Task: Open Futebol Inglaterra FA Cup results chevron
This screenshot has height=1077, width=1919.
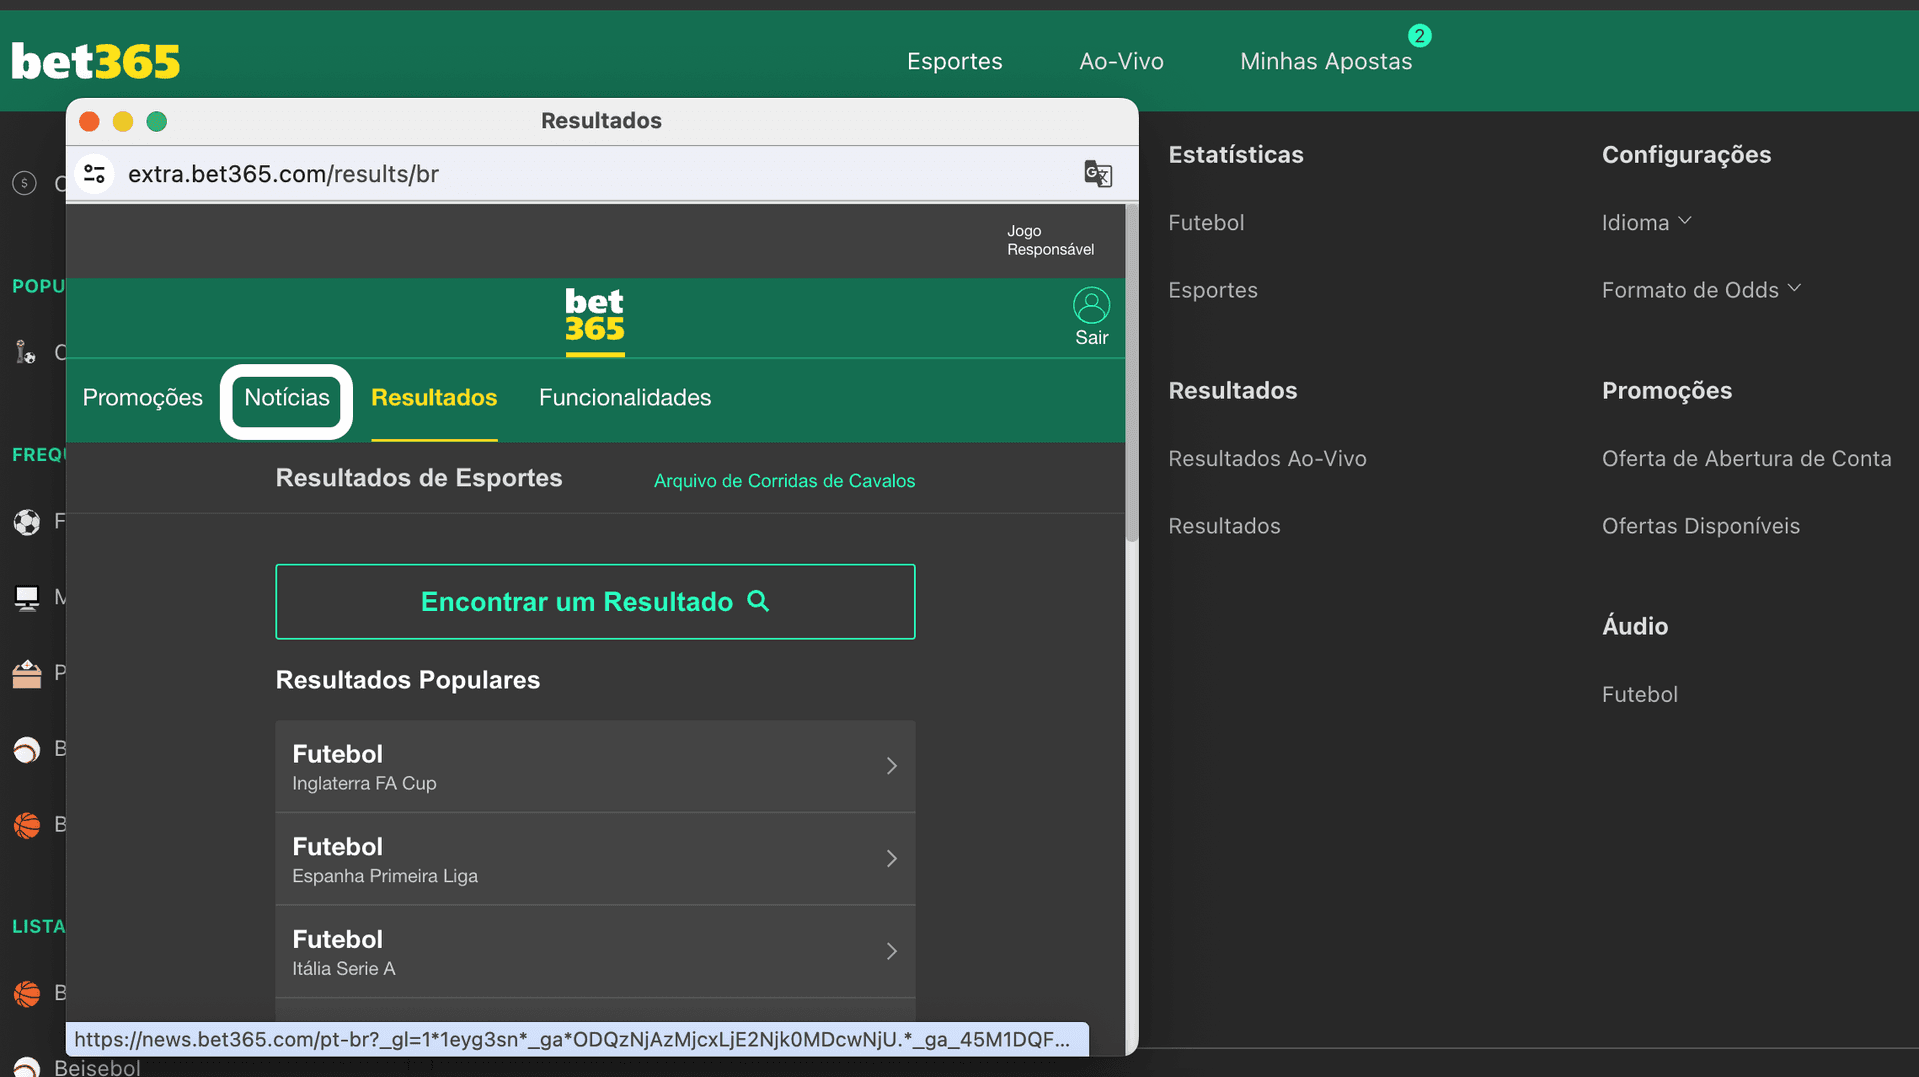Action: (x=892, y=766)
